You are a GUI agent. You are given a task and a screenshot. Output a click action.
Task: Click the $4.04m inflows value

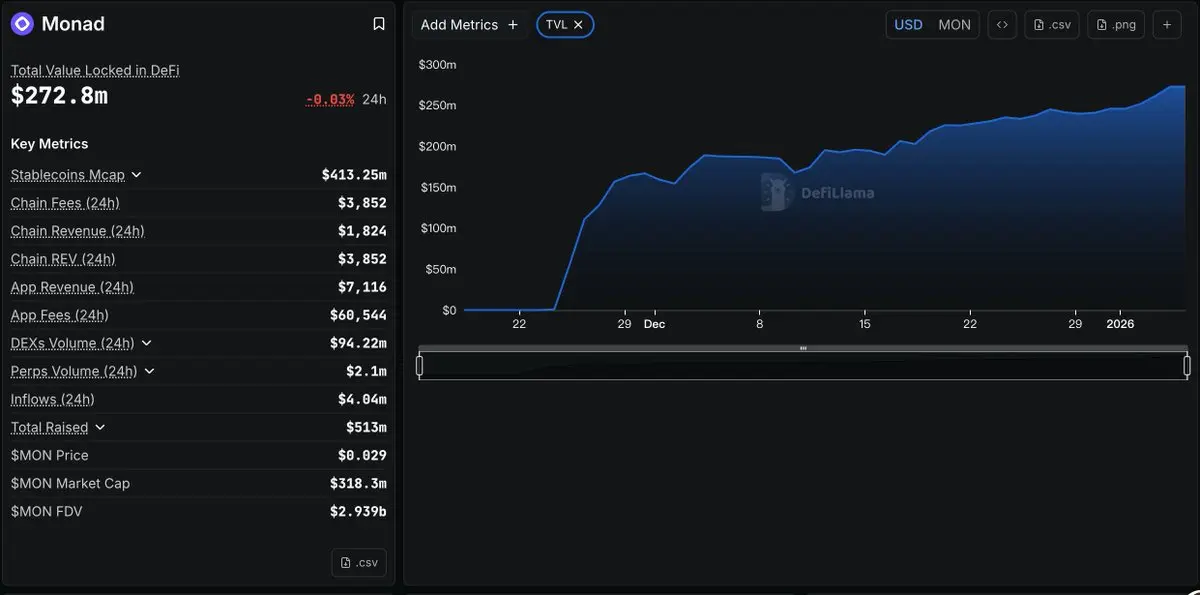(362, 399)
